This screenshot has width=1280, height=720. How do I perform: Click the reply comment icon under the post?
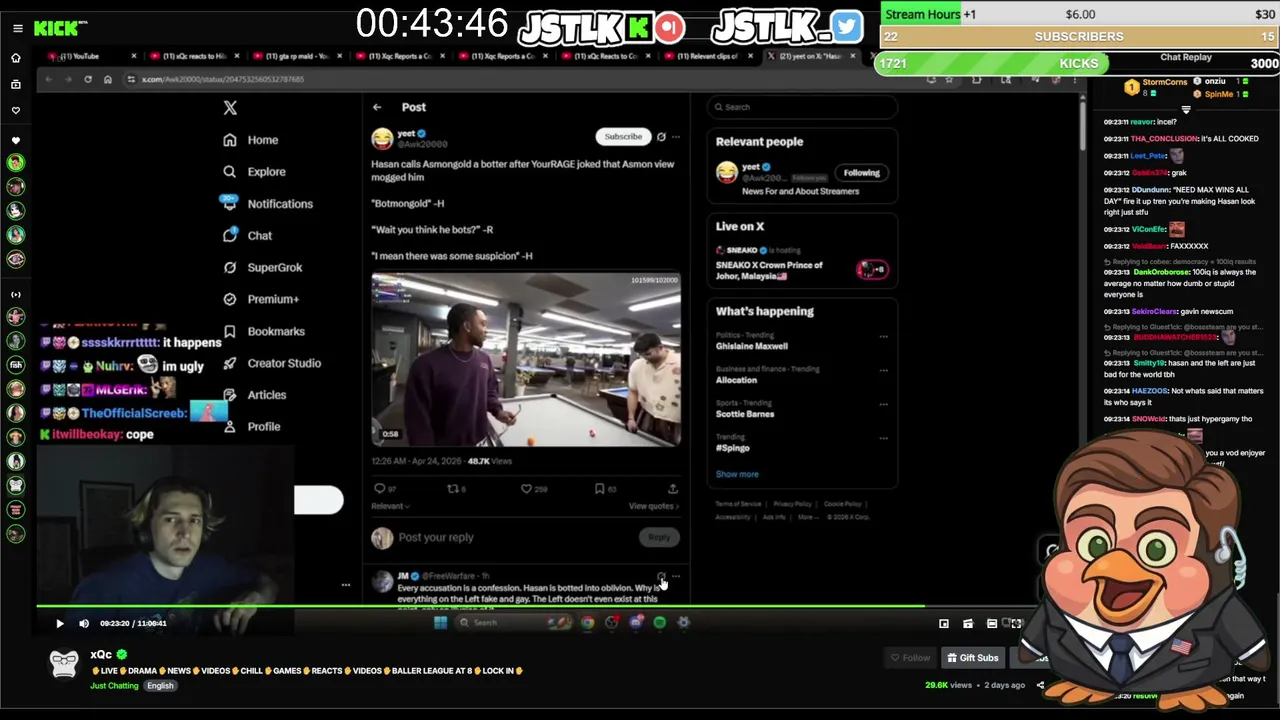coord(379,489)
